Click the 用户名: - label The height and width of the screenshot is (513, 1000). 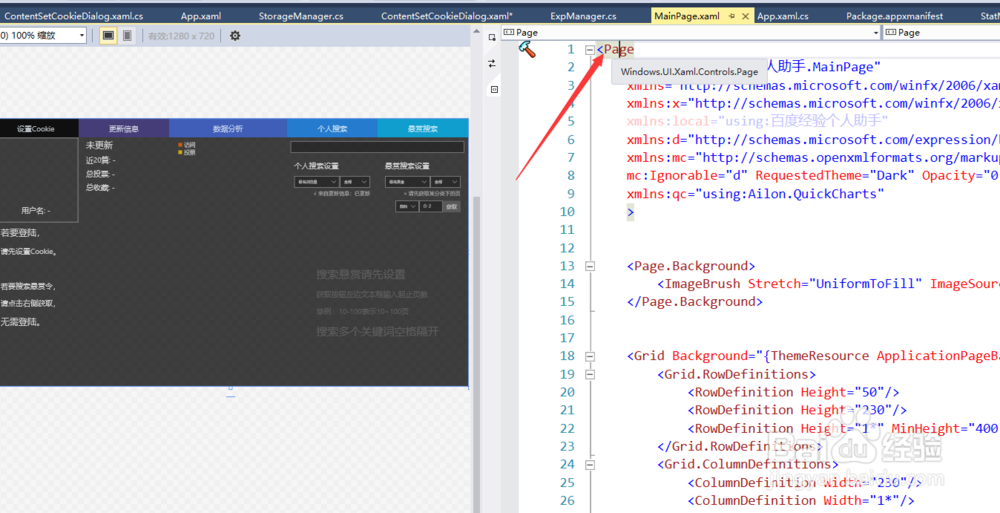click(36, 211)
